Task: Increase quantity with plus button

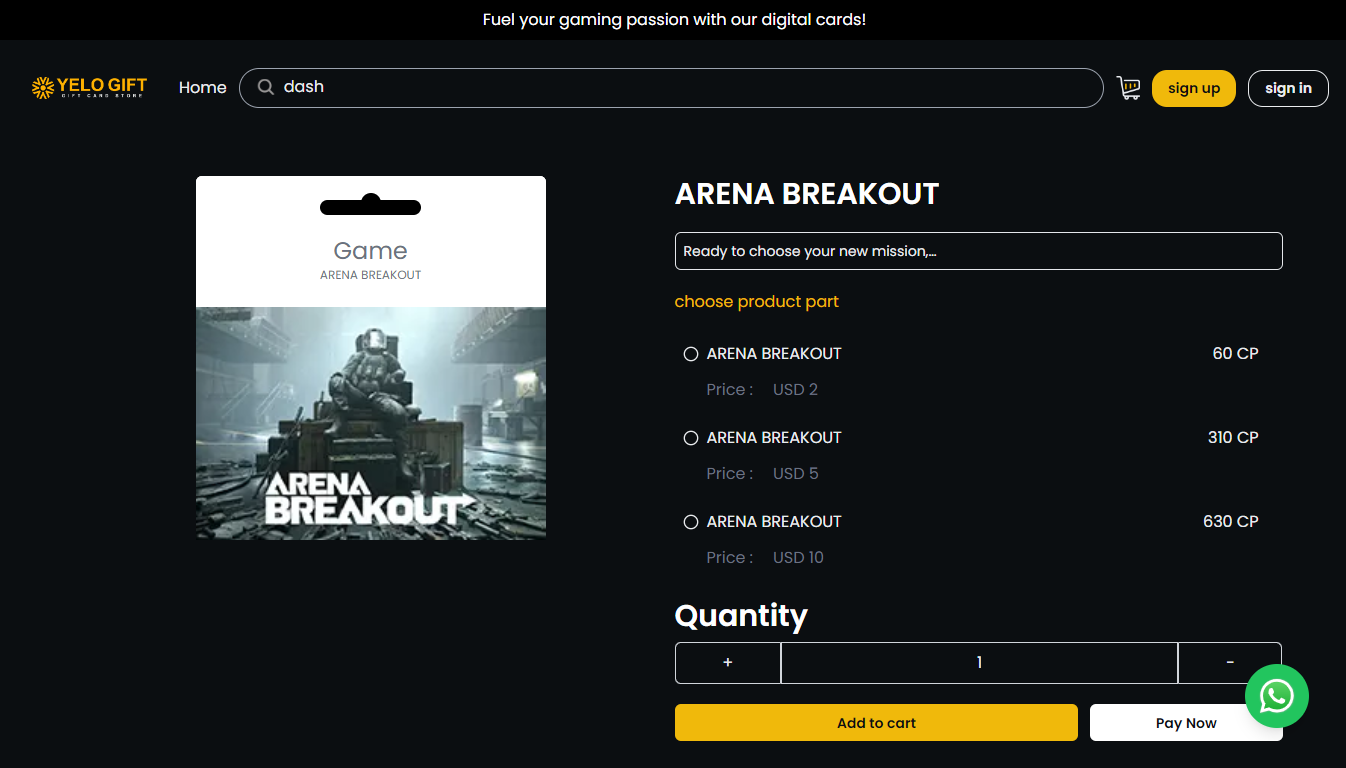Action: pos(728,663)
